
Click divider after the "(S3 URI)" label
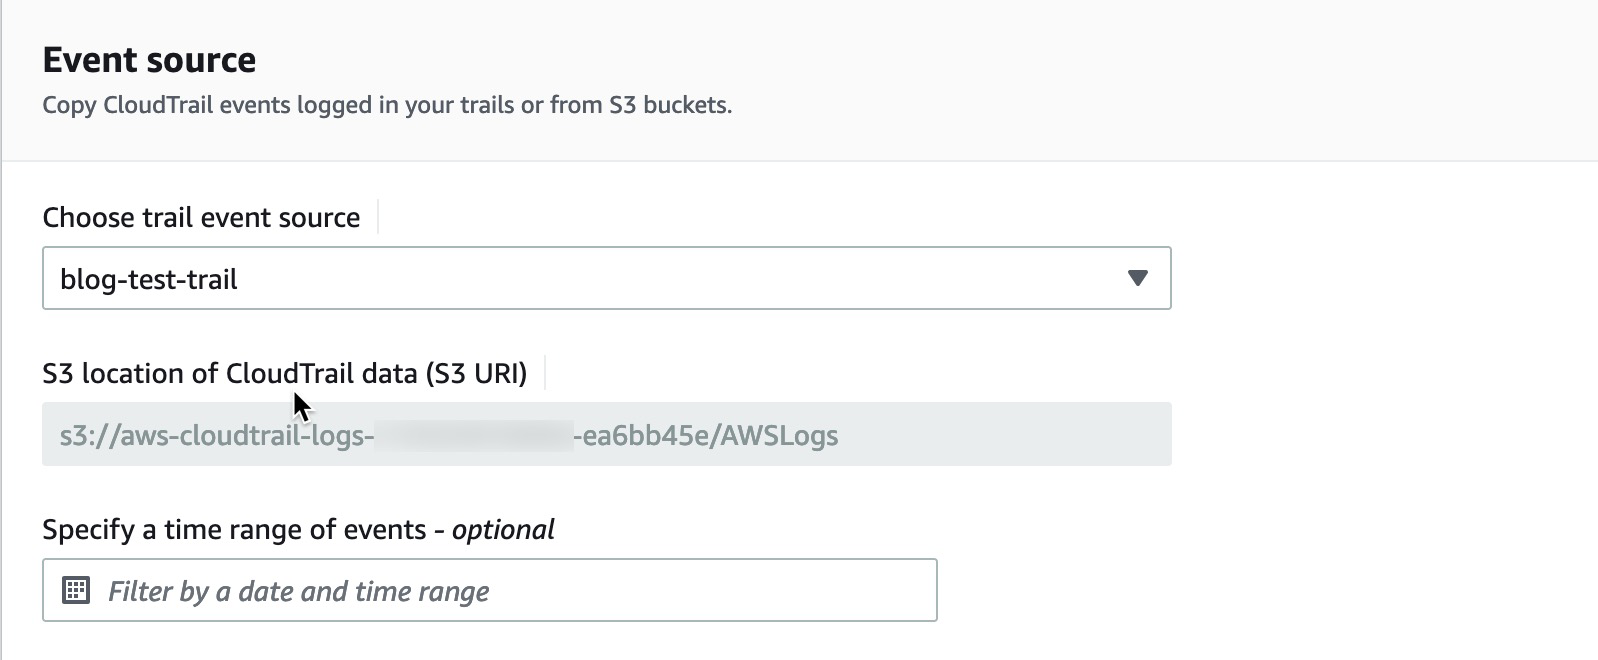[x=545, y=373]
